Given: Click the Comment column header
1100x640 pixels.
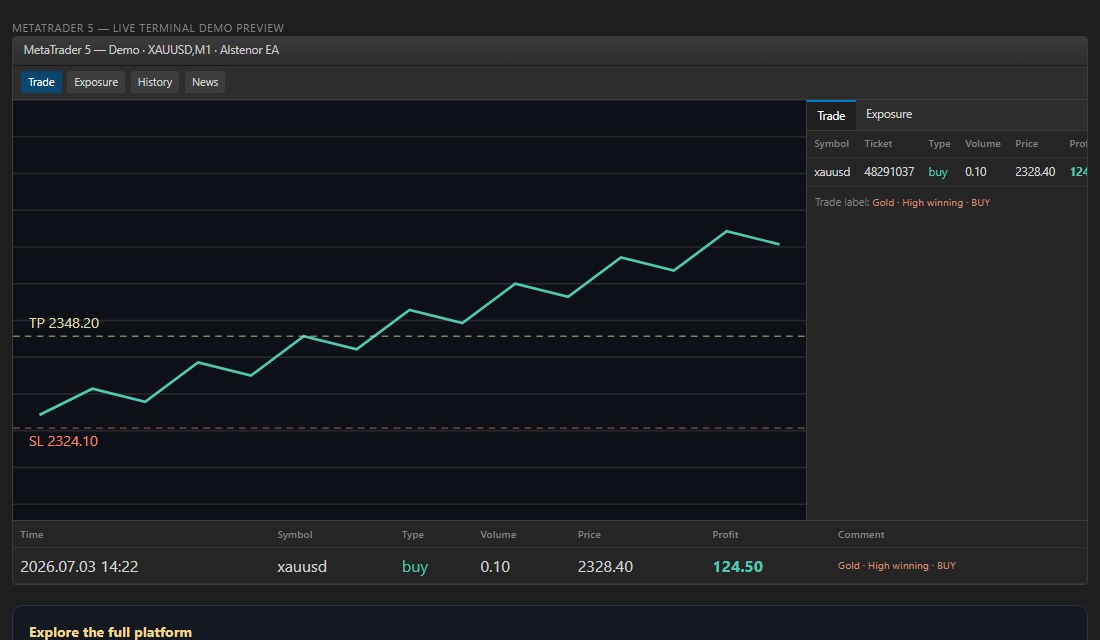Looking at the screenshot, I should point(861,535).
